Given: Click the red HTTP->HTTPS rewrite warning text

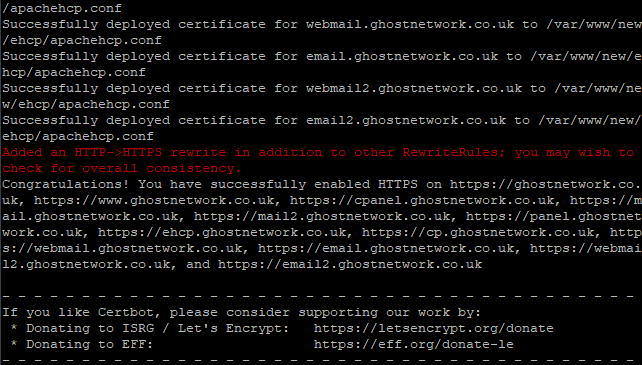Looking at the screenshot, I should (x=318, y=153).
